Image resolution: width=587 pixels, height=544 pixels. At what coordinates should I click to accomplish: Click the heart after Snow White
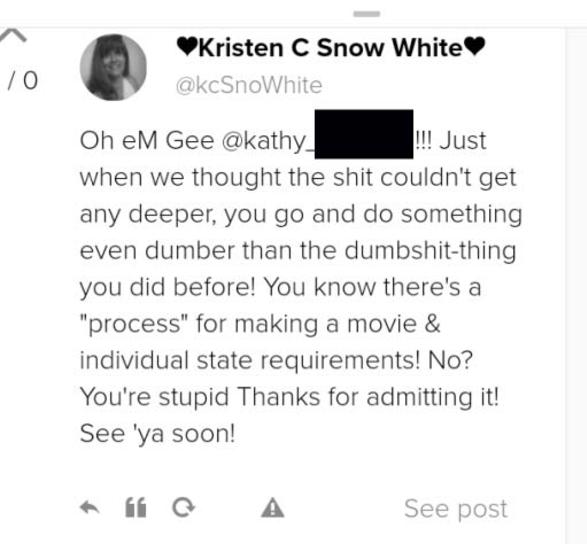tap(474, 47)
